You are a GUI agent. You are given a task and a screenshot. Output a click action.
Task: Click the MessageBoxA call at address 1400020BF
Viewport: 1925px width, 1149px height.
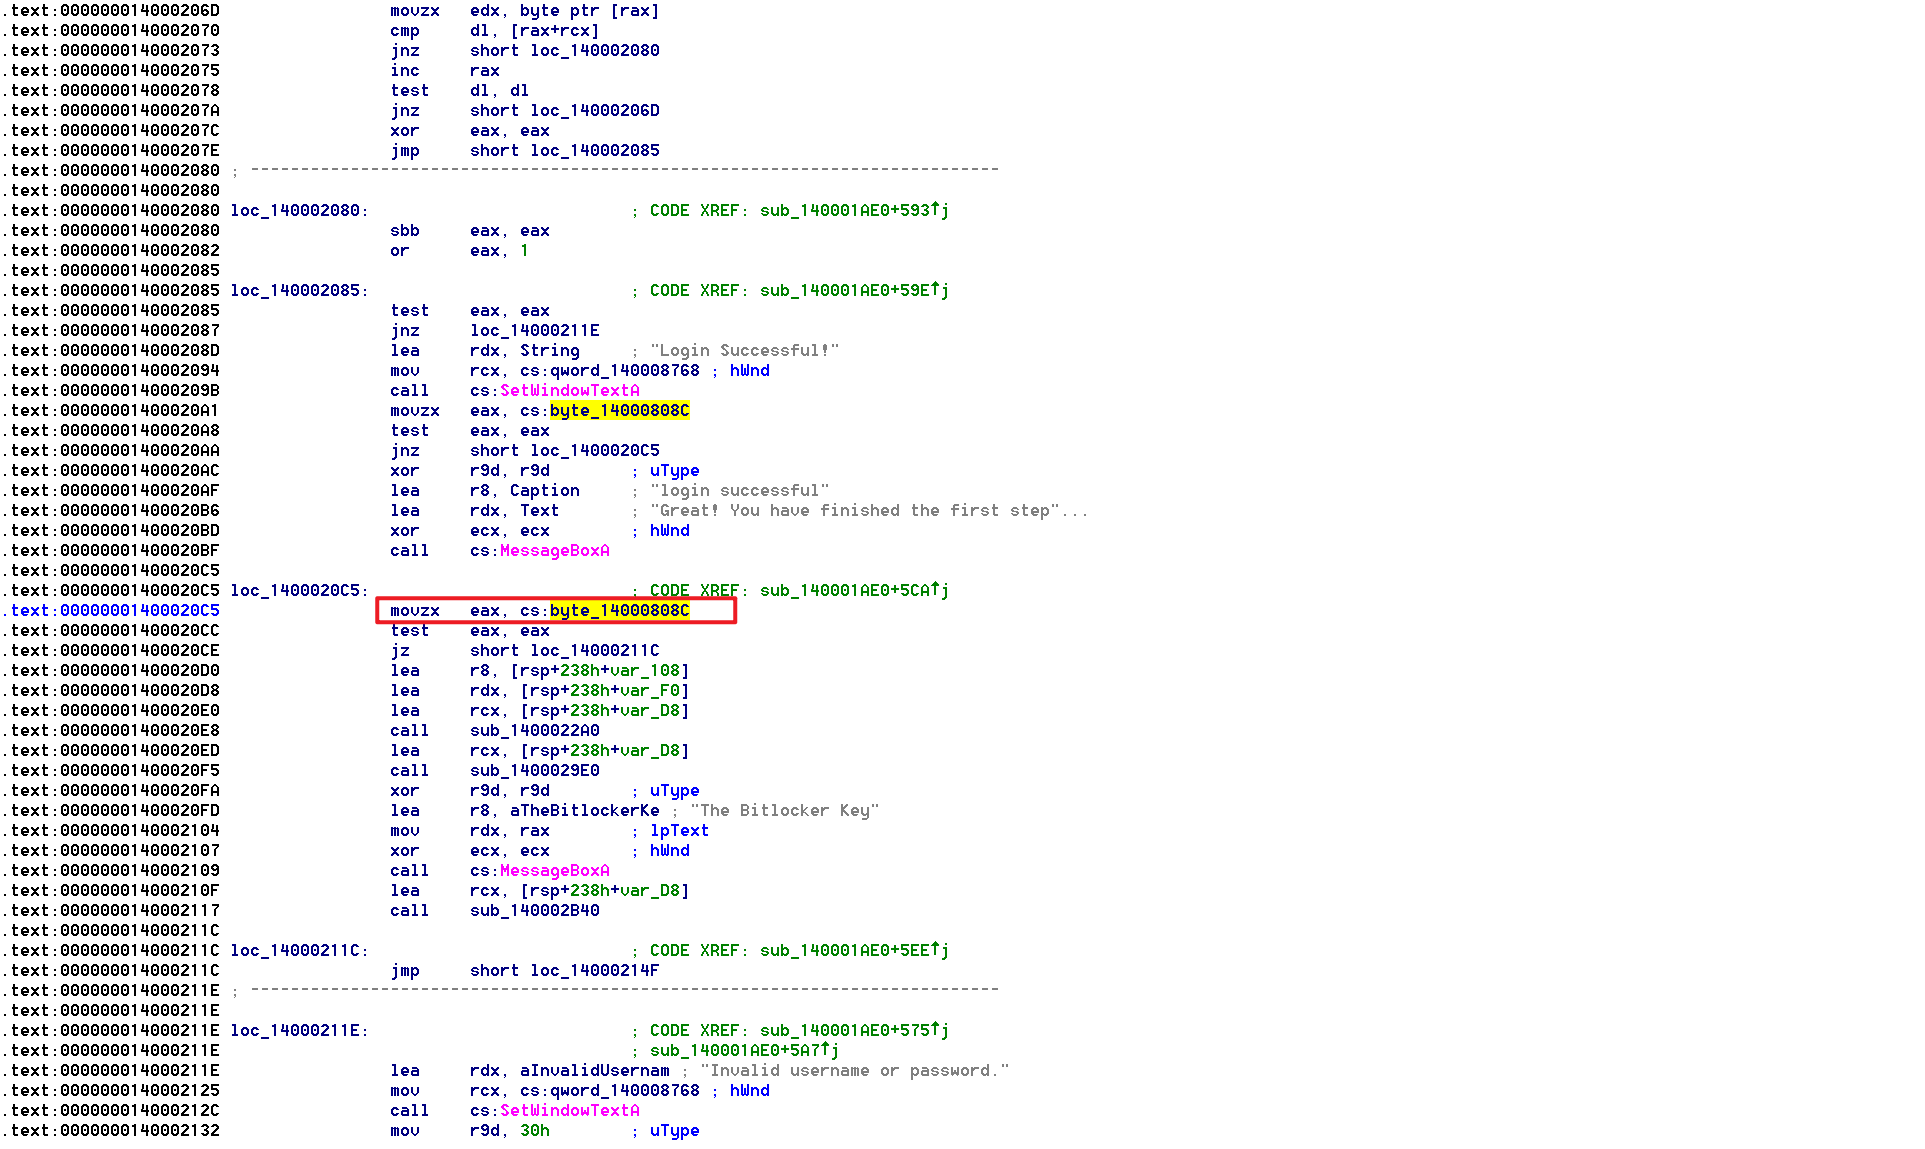click(x=554, y=550)
